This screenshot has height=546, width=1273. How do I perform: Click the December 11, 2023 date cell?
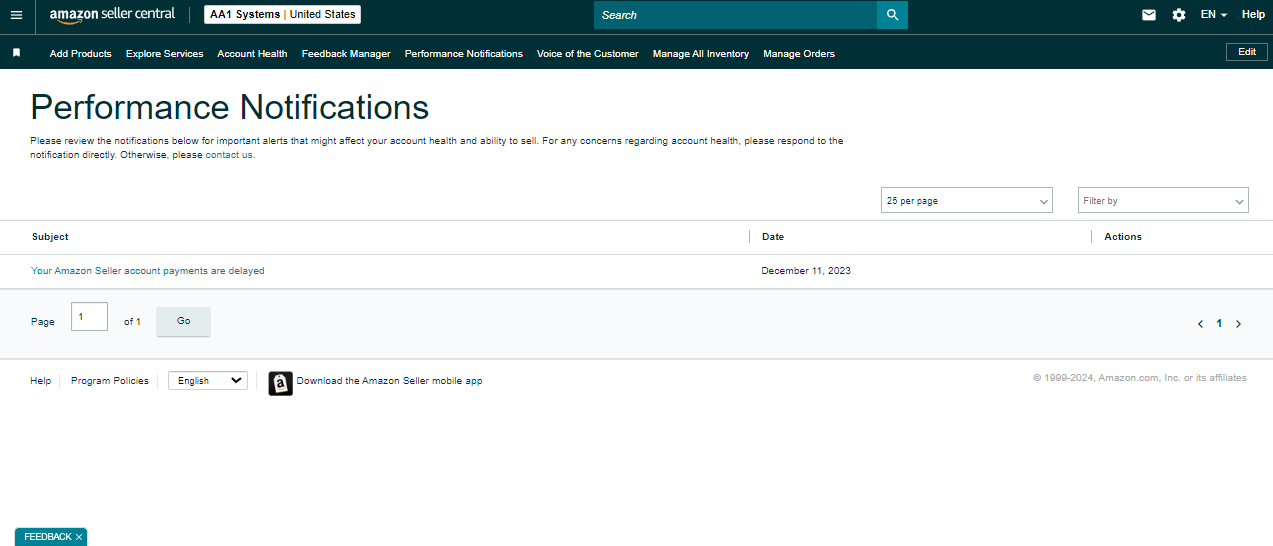pyautogui.click(x=806, y=271)
